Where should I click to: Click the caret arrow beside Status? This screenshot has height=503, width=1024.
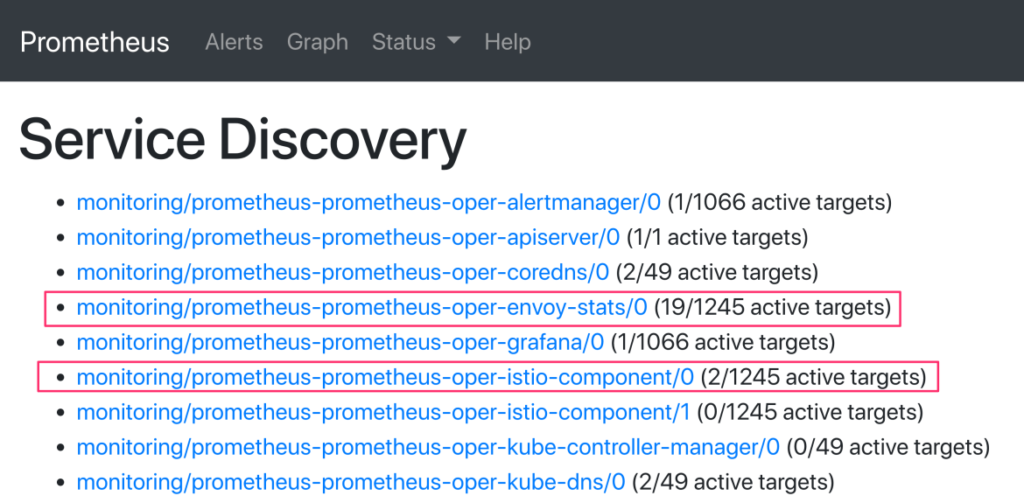[x=453, y=42]
